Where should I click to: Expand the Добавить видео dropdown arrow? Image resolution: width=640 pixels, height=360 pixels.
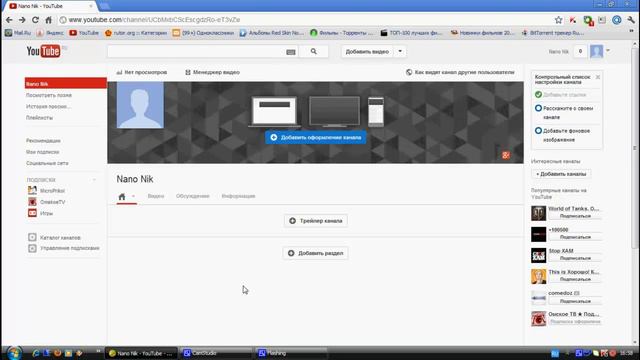tap(400, 51)
